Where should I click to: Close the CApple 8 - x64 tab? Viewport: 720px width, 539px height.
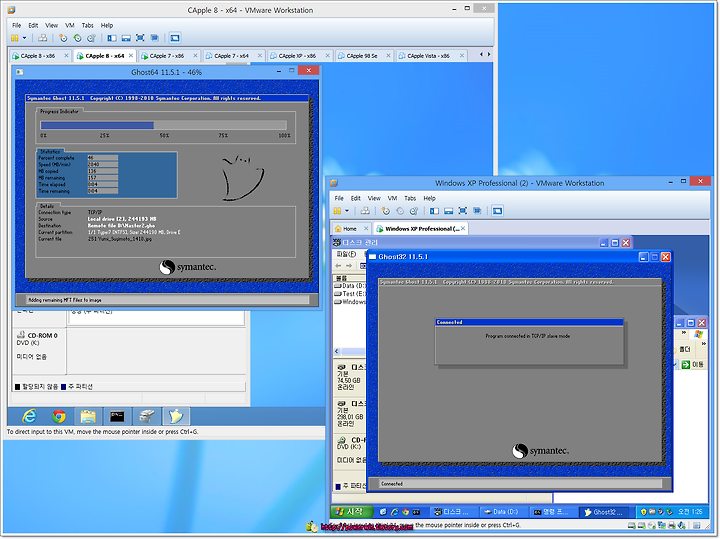click(131, 56)
